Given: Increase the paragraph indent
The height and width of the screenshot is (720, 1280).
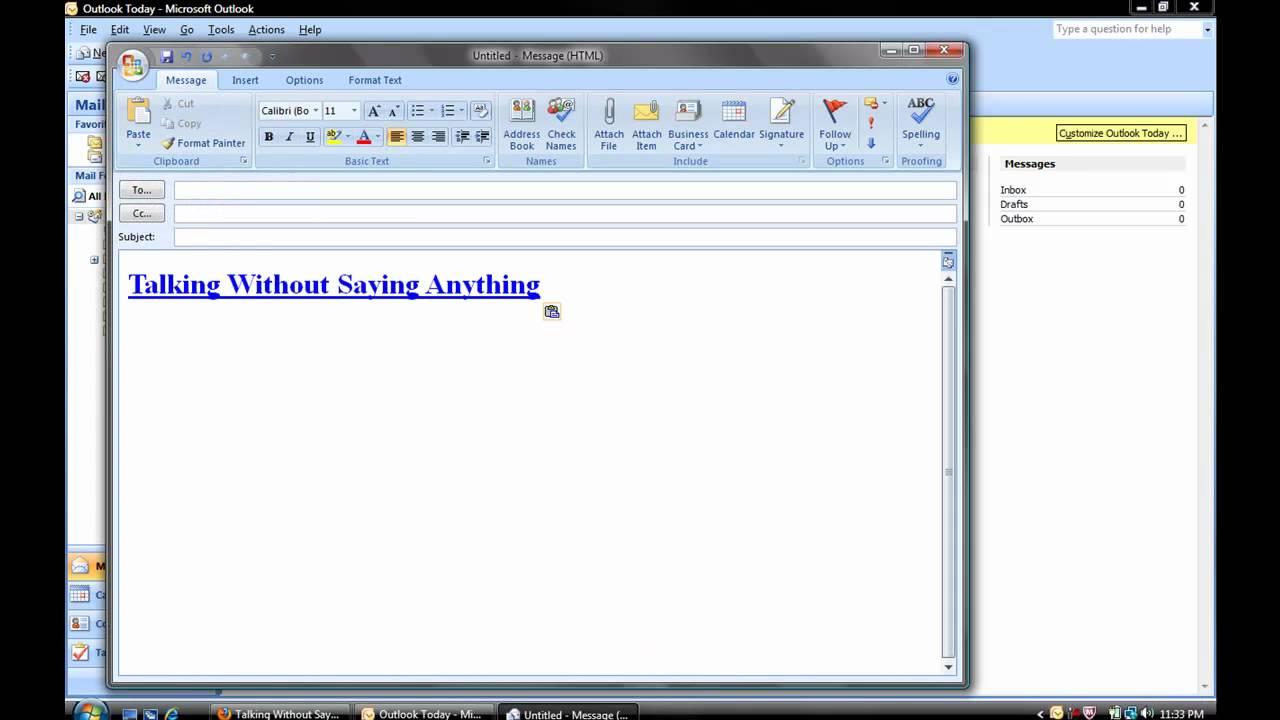Looking at the screenshot, I should [x=482, y=137].
